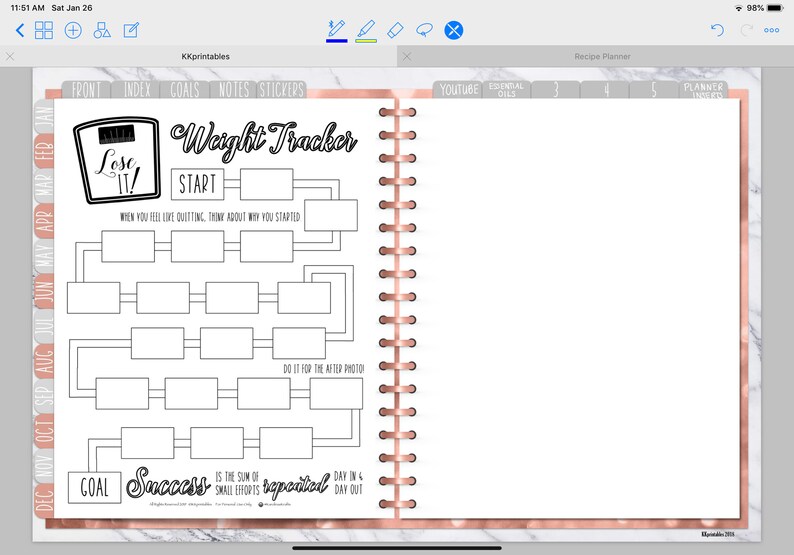Screen dimensions: 794x555
Task: Undo the last action
Action: (x=717, y=30)
